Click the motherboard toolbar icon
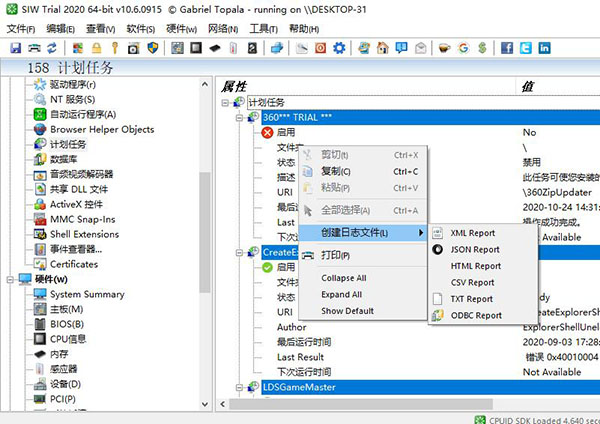The width and height of the screenshot is (600, 424). 177,48
